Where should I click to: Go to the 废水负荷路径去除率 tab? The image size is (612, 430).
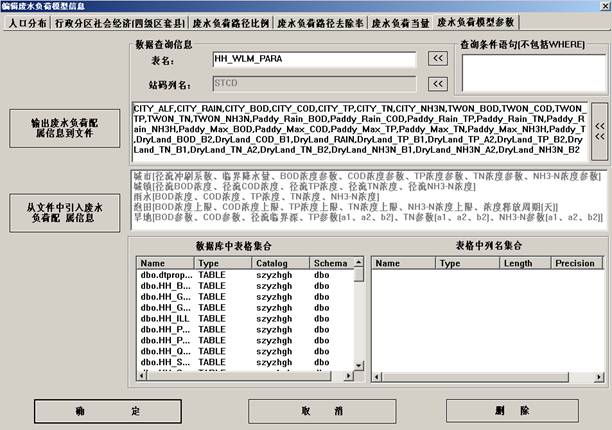point(322,21)
